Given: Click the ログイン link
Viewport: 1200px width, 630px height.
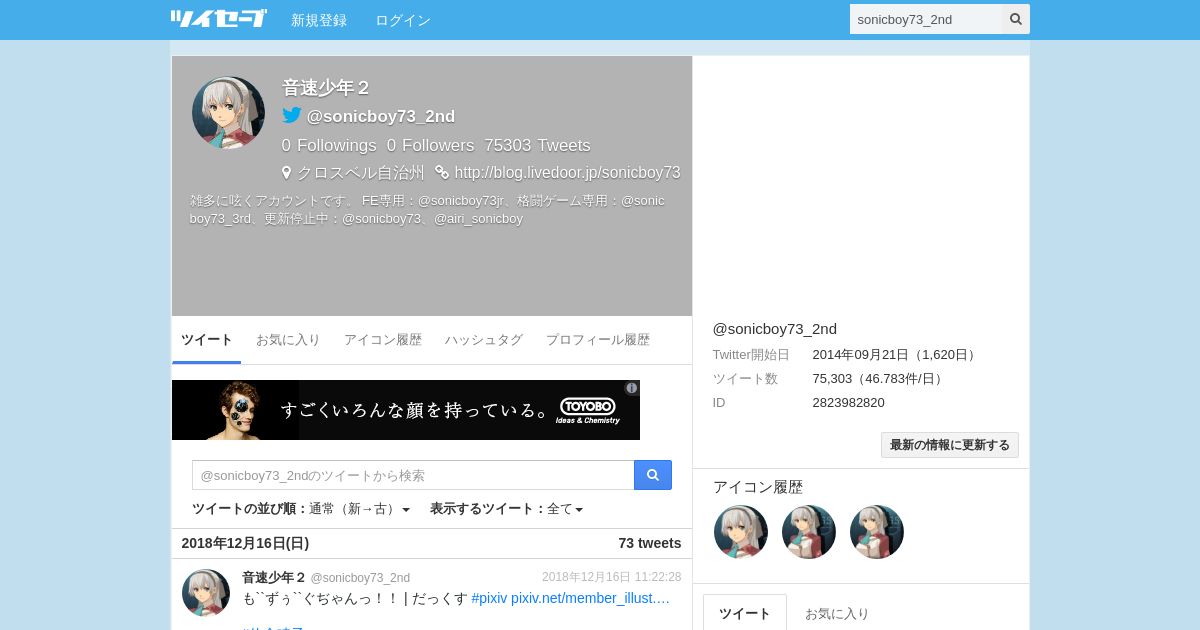Looking at the screenshot, I should click(x=403, y=20).
